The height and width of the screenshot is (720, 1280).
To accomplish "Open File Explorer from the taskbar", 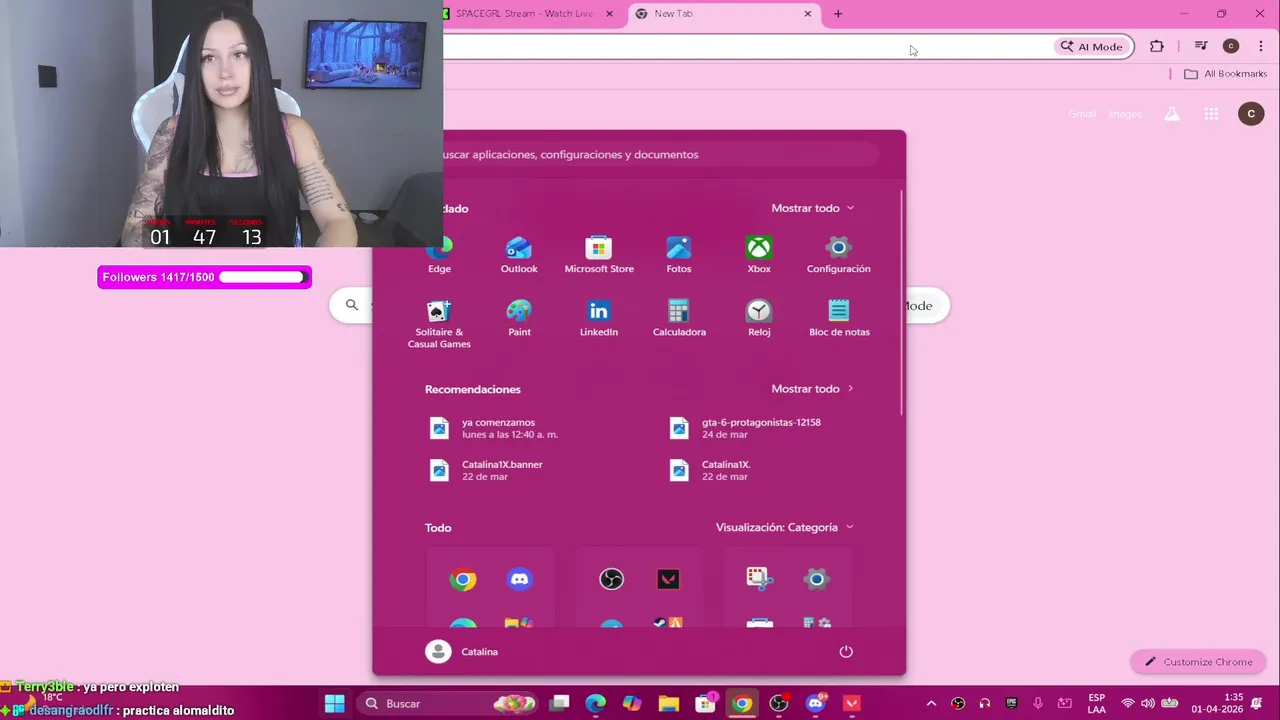I will [669, 703].
